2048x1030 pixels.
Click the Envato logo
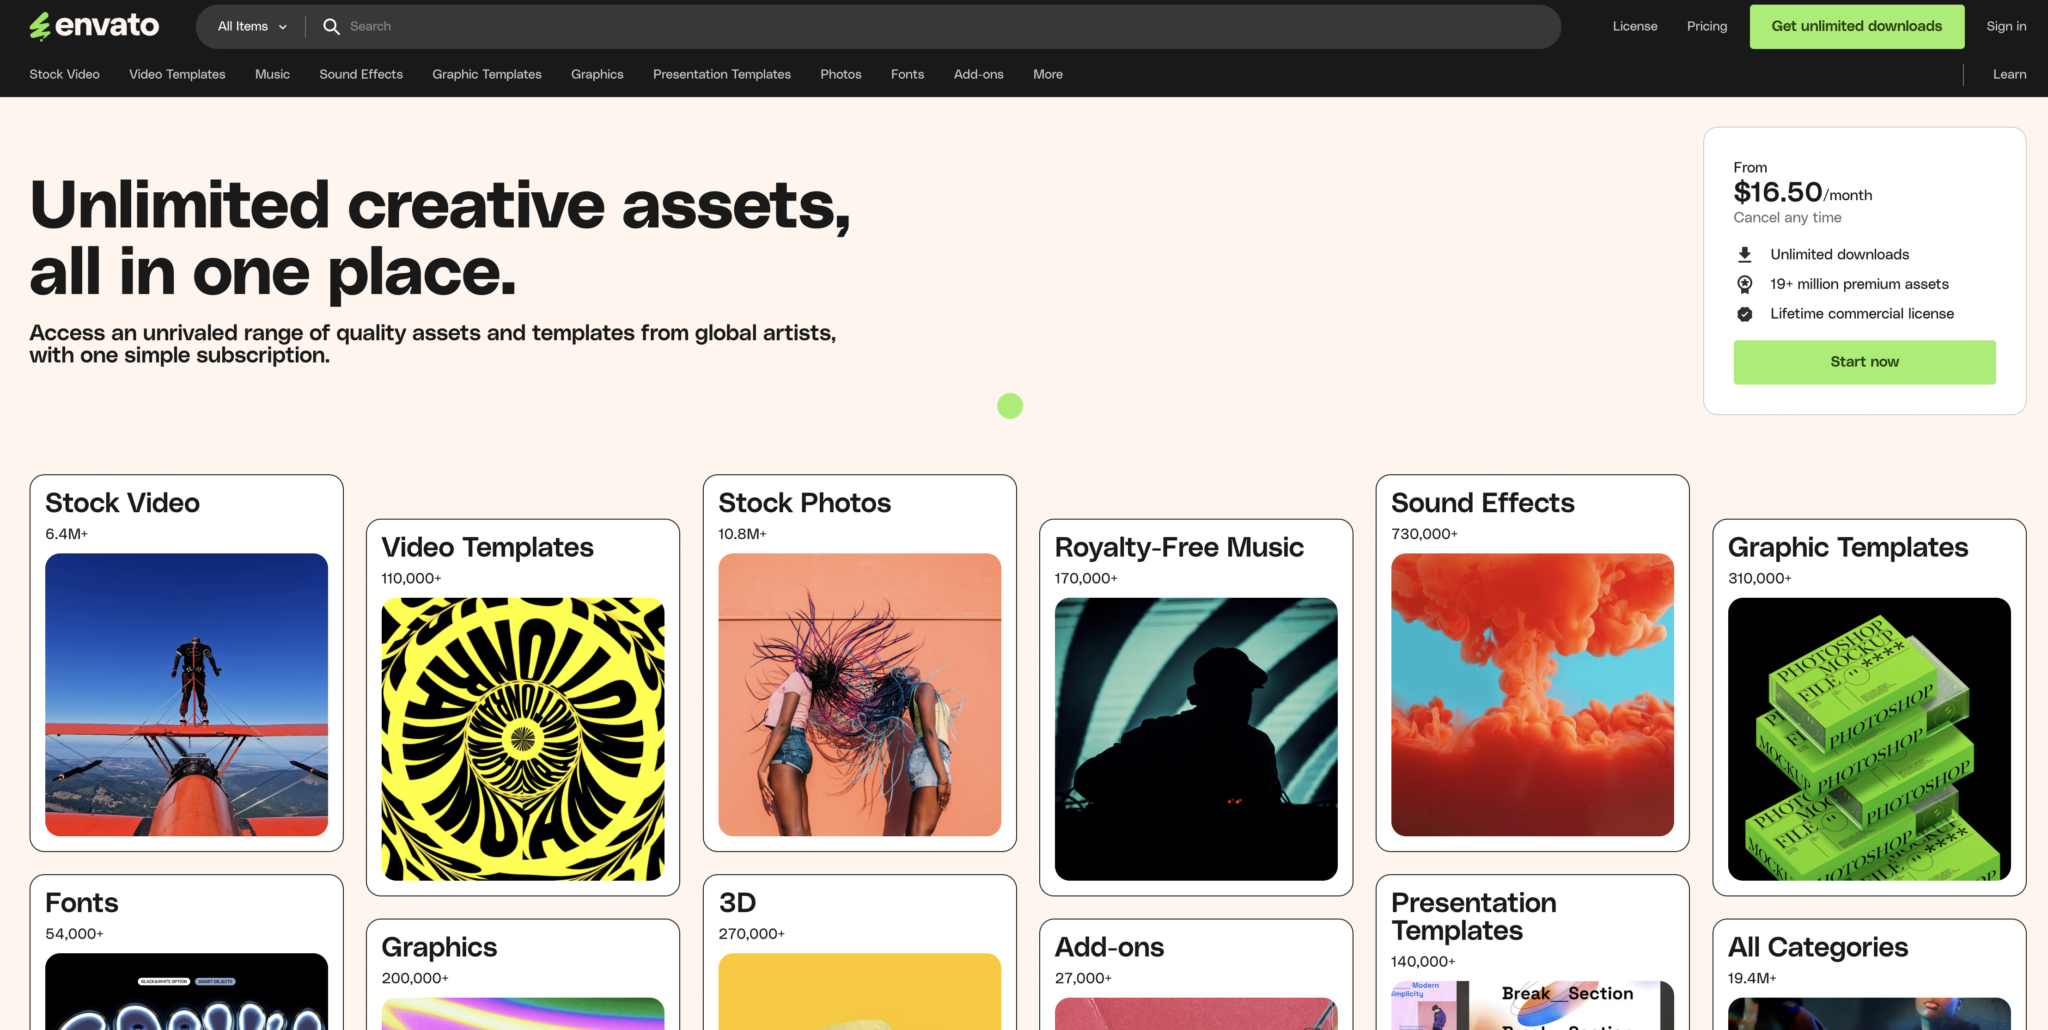94,26
